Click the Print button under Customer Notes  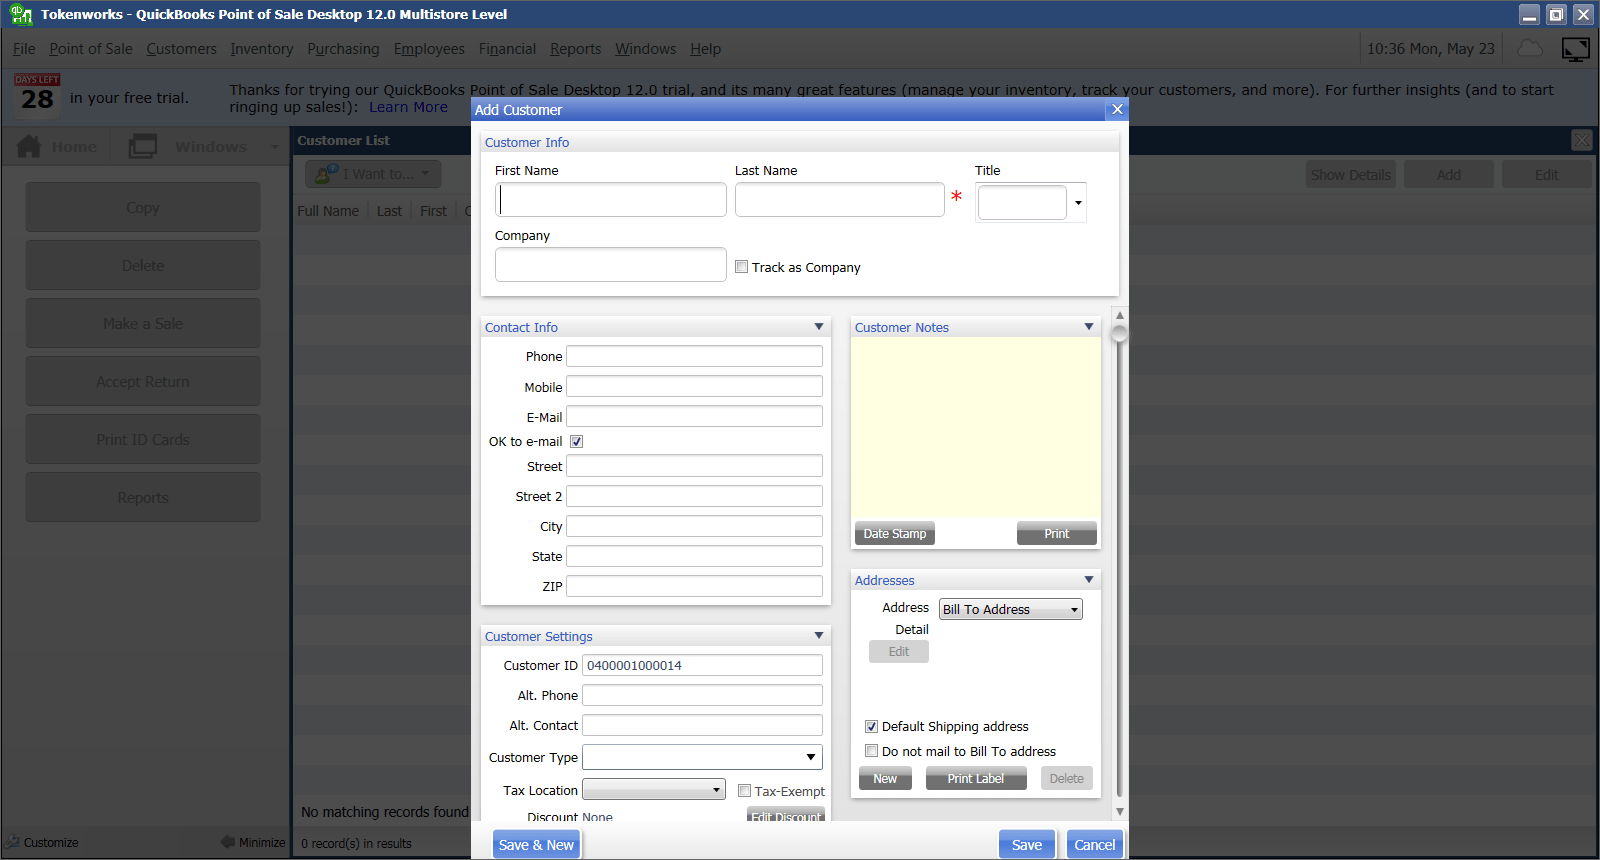point(1057,533)
